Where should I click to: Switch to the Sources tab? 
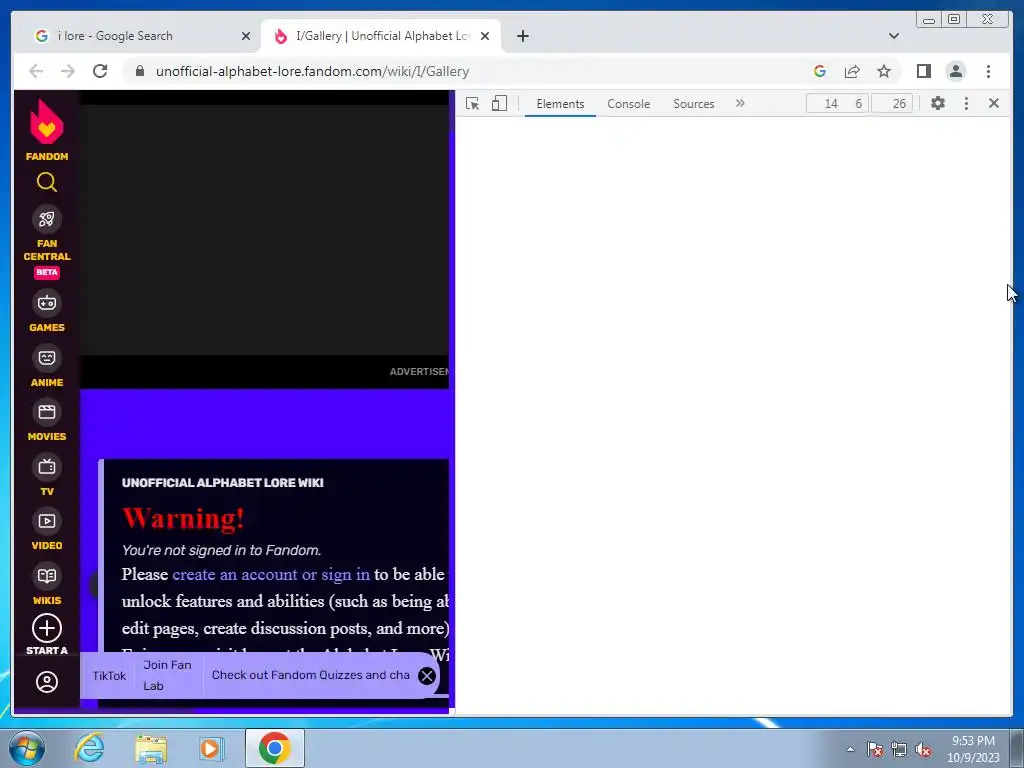click(694, 104)
